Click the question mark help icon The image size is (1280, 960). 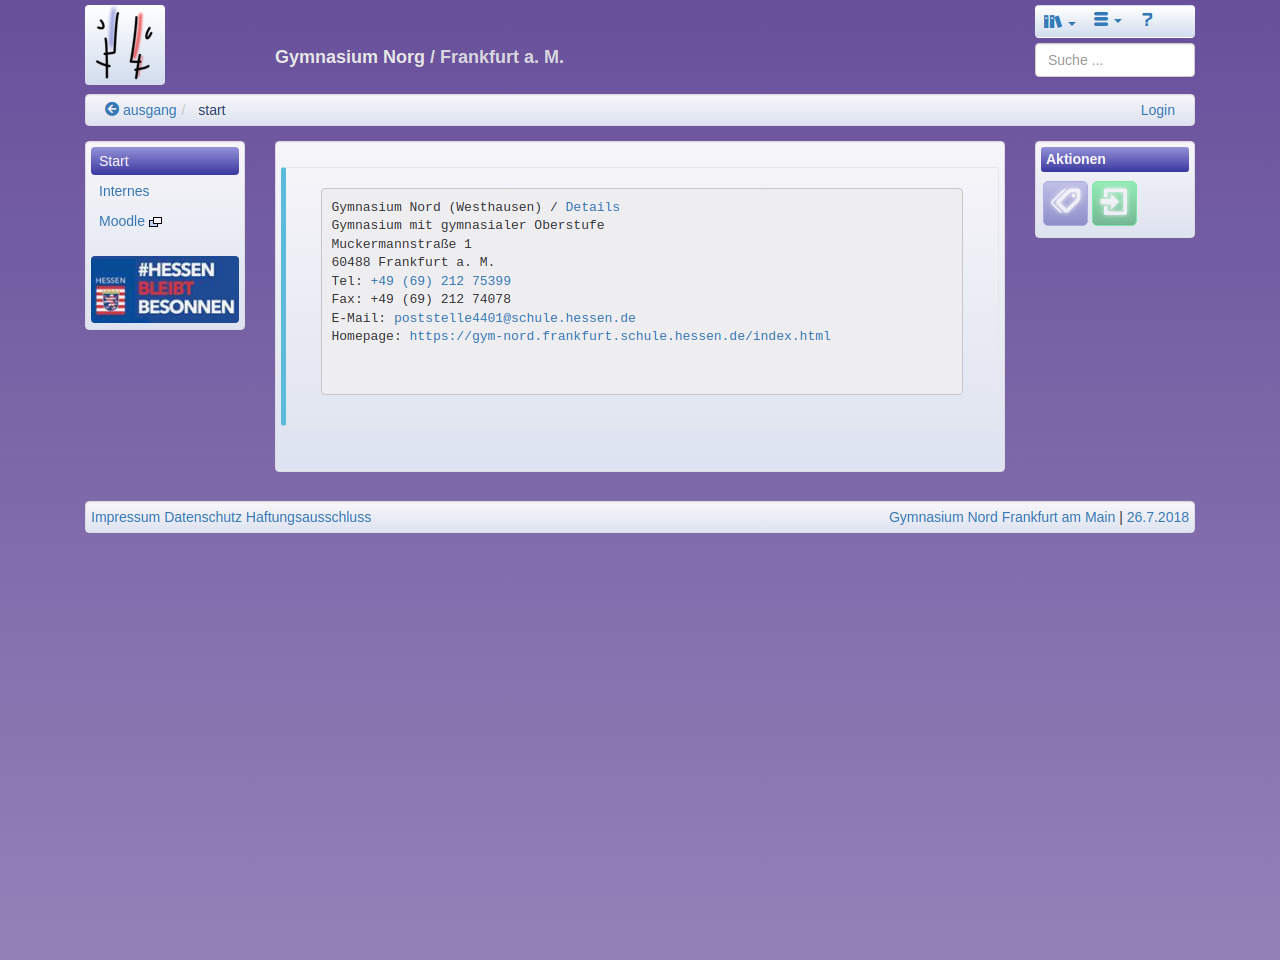[x=1147, y=20]
